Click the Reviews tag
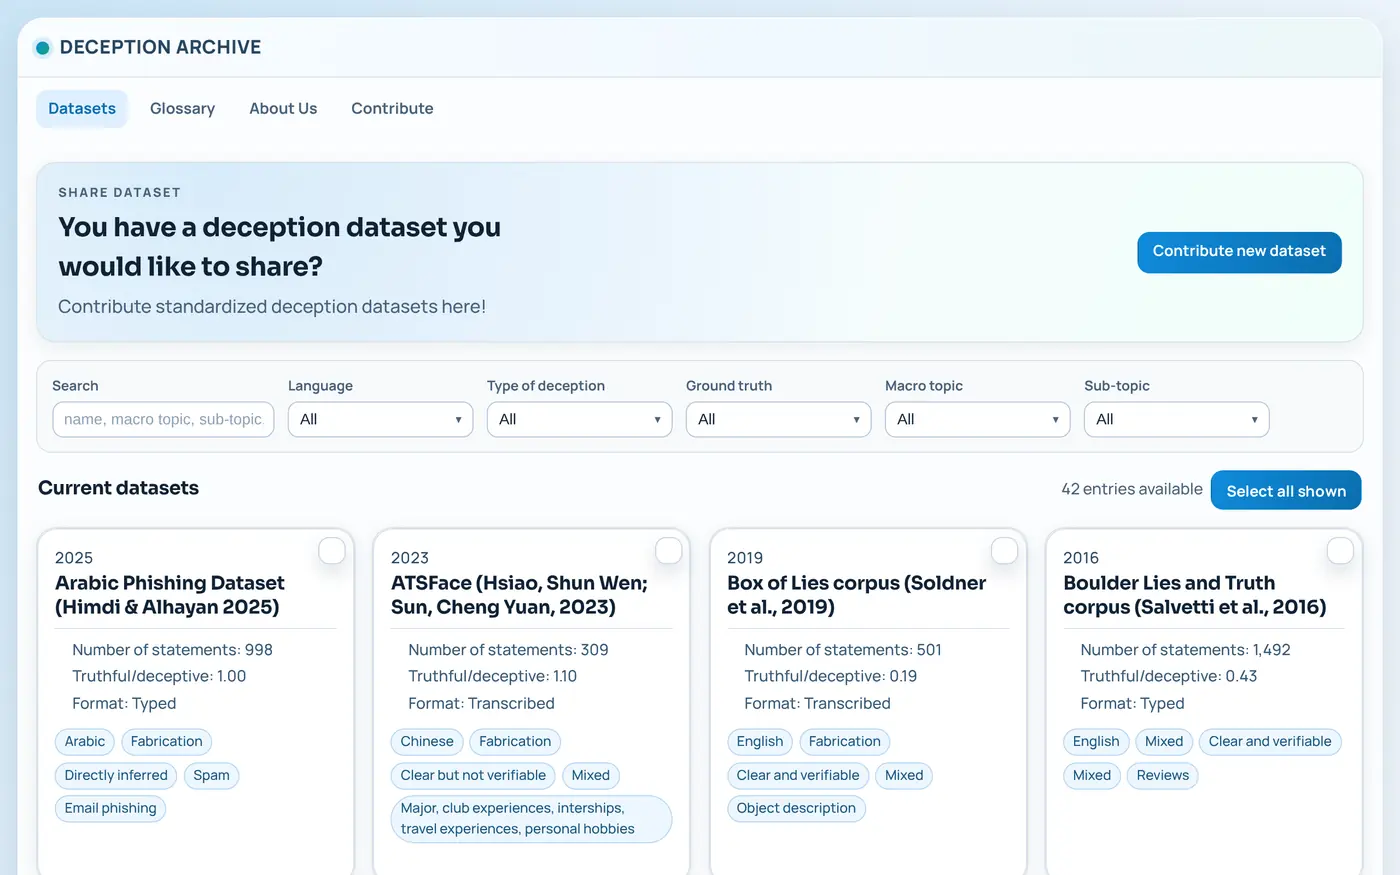This screenshot has height=875, width=1400. (x=1162, y=776)
